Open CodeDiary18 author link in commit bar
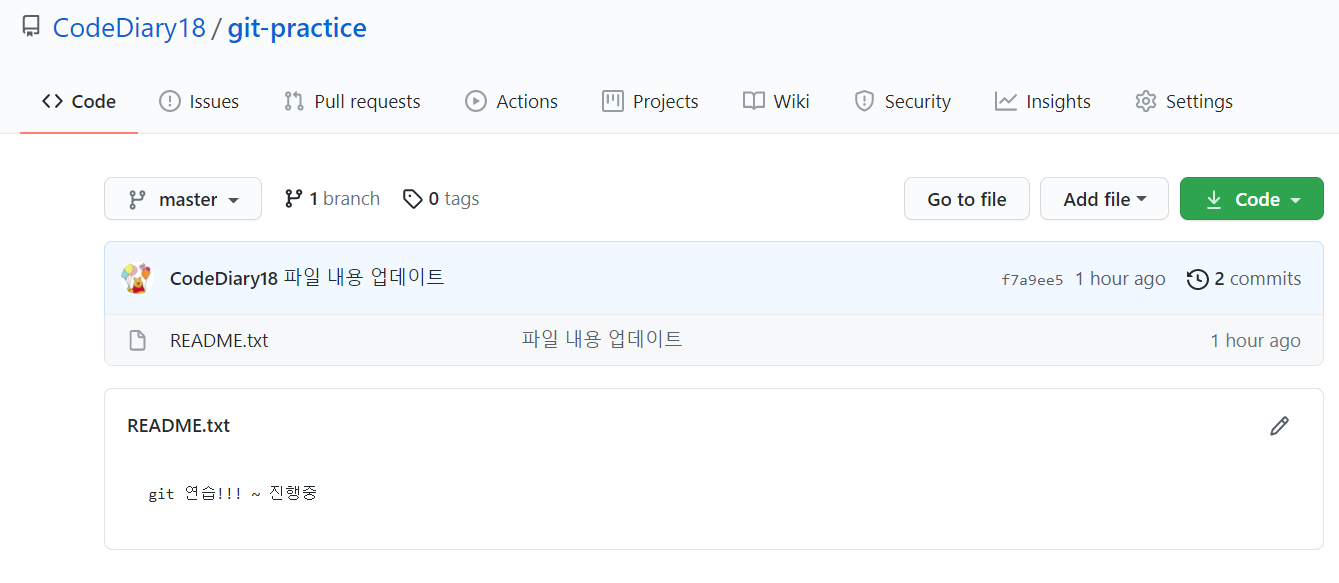The height and width of the screenshot is (583, 1339). click(224, 278)
